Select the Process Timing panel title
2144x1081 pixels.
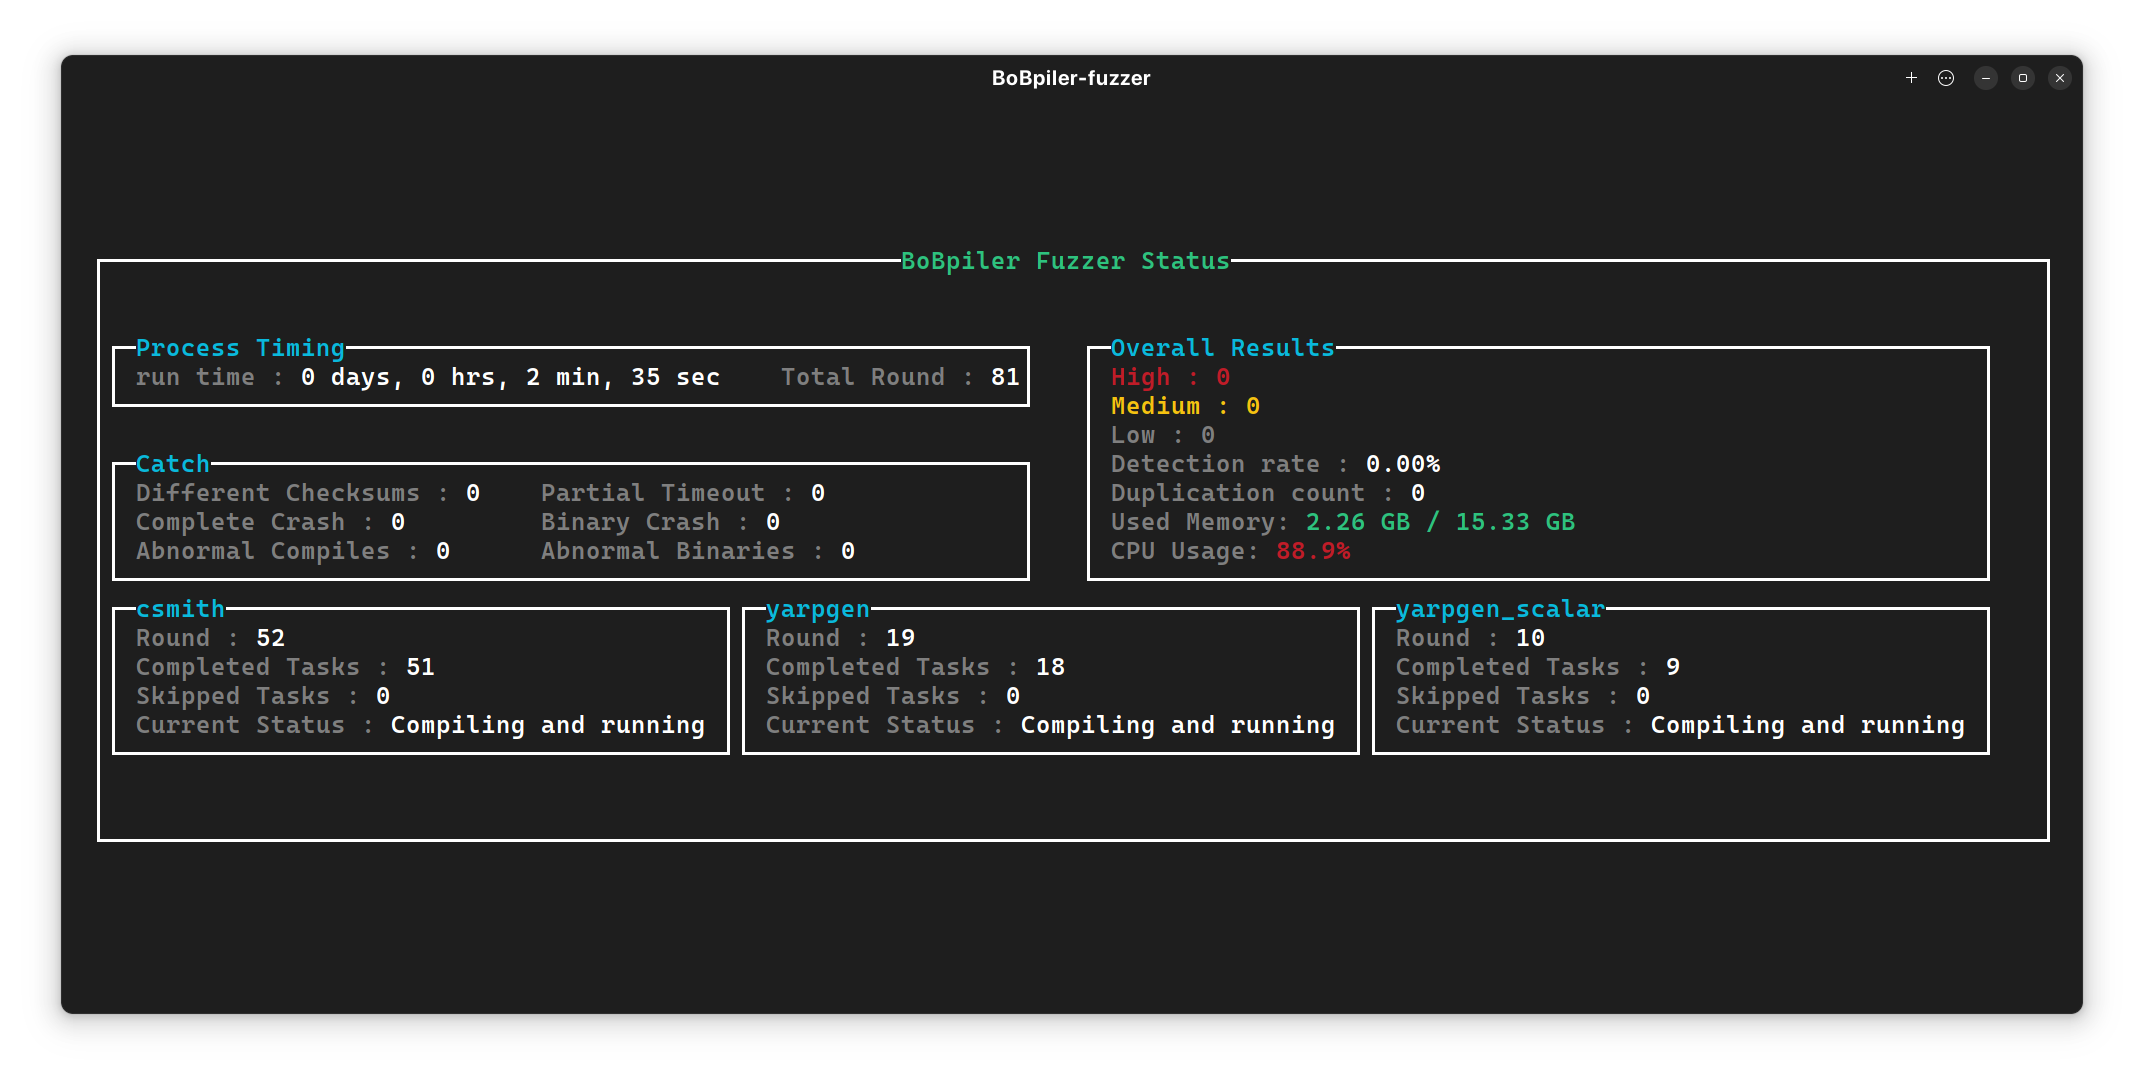click(x=240, y=348)
